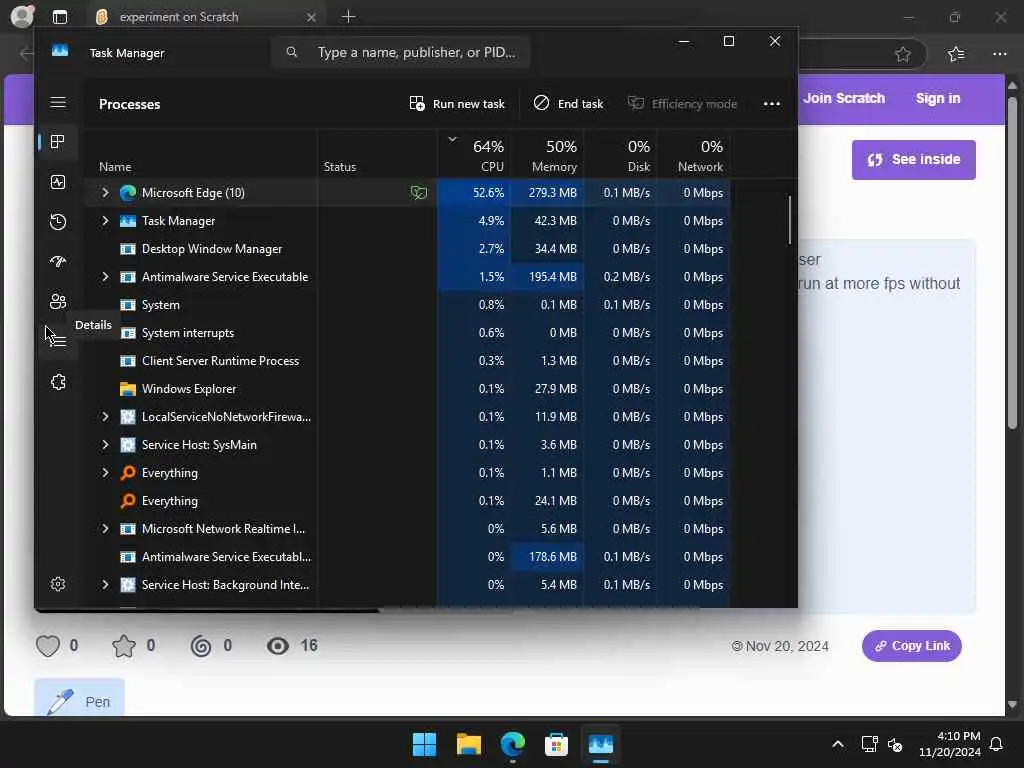Open Microsoft Edge from the taskbar

click(x=513, y=744)
